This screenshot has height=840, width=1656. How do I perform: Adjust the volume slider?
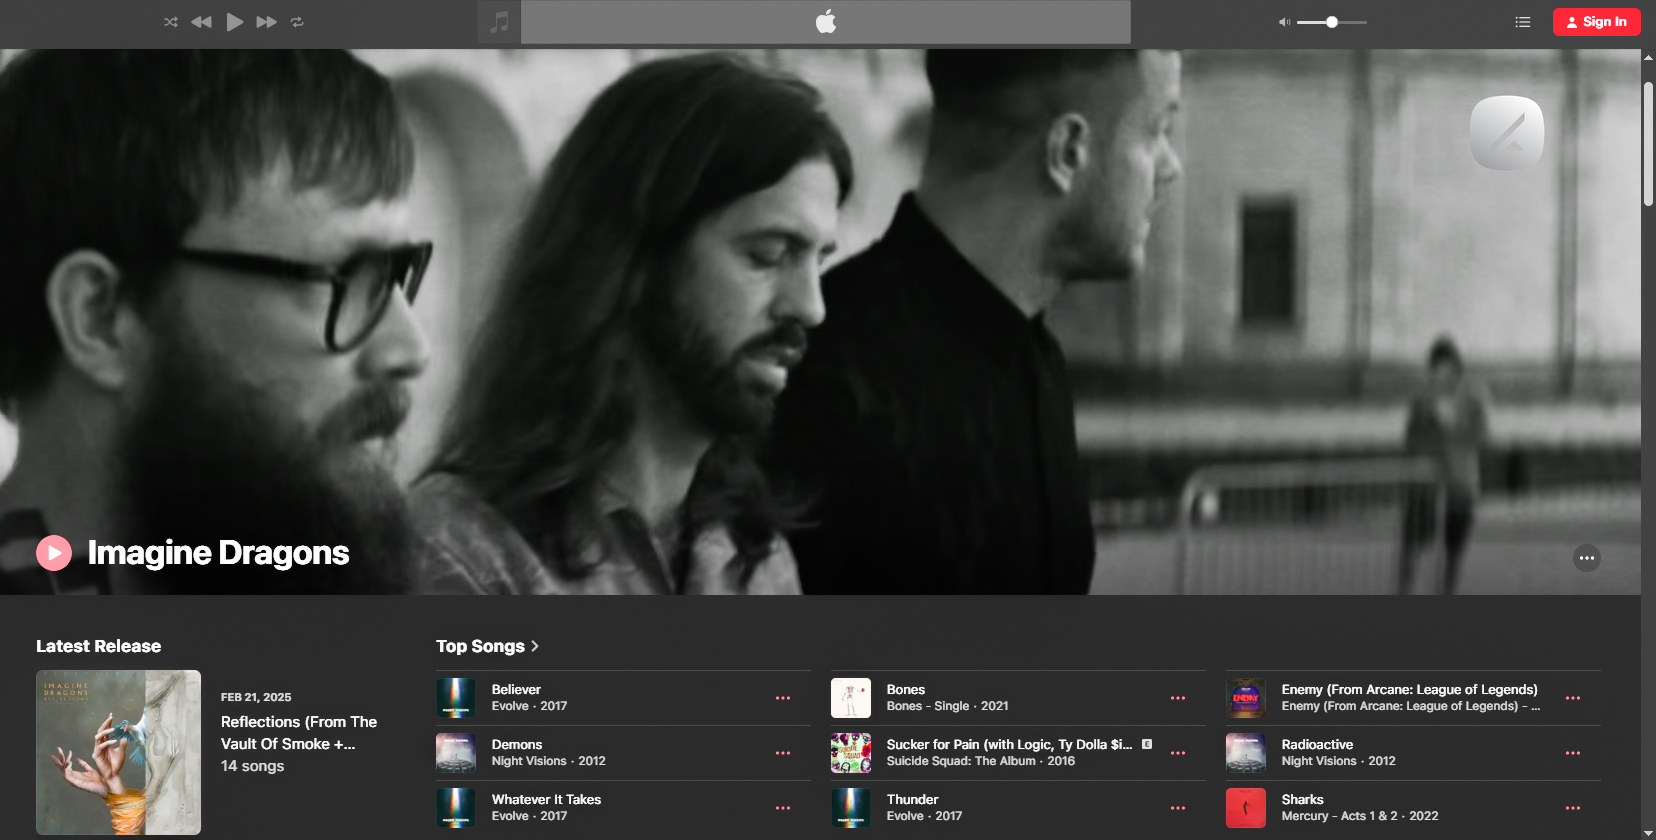click(1332, 22)
